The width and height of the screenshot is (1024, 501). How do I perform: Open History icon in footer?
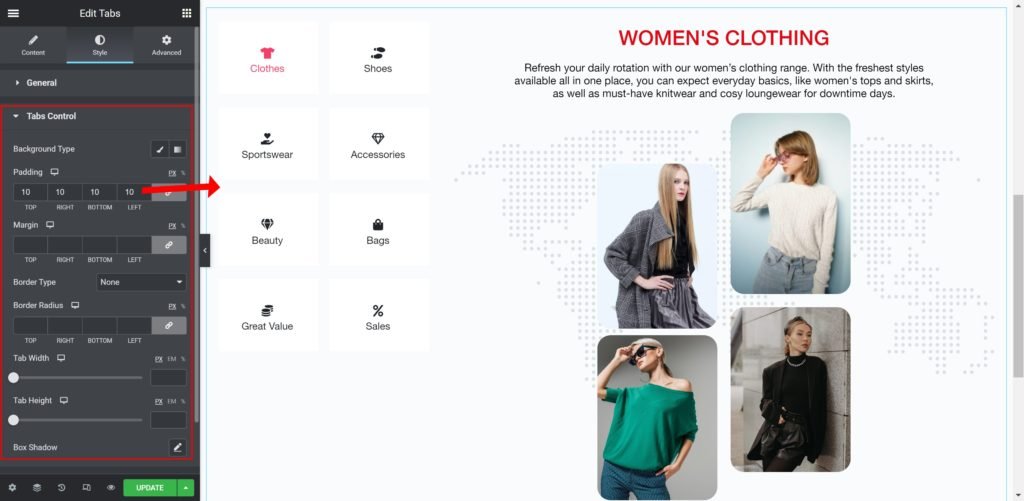coord(61,487)
